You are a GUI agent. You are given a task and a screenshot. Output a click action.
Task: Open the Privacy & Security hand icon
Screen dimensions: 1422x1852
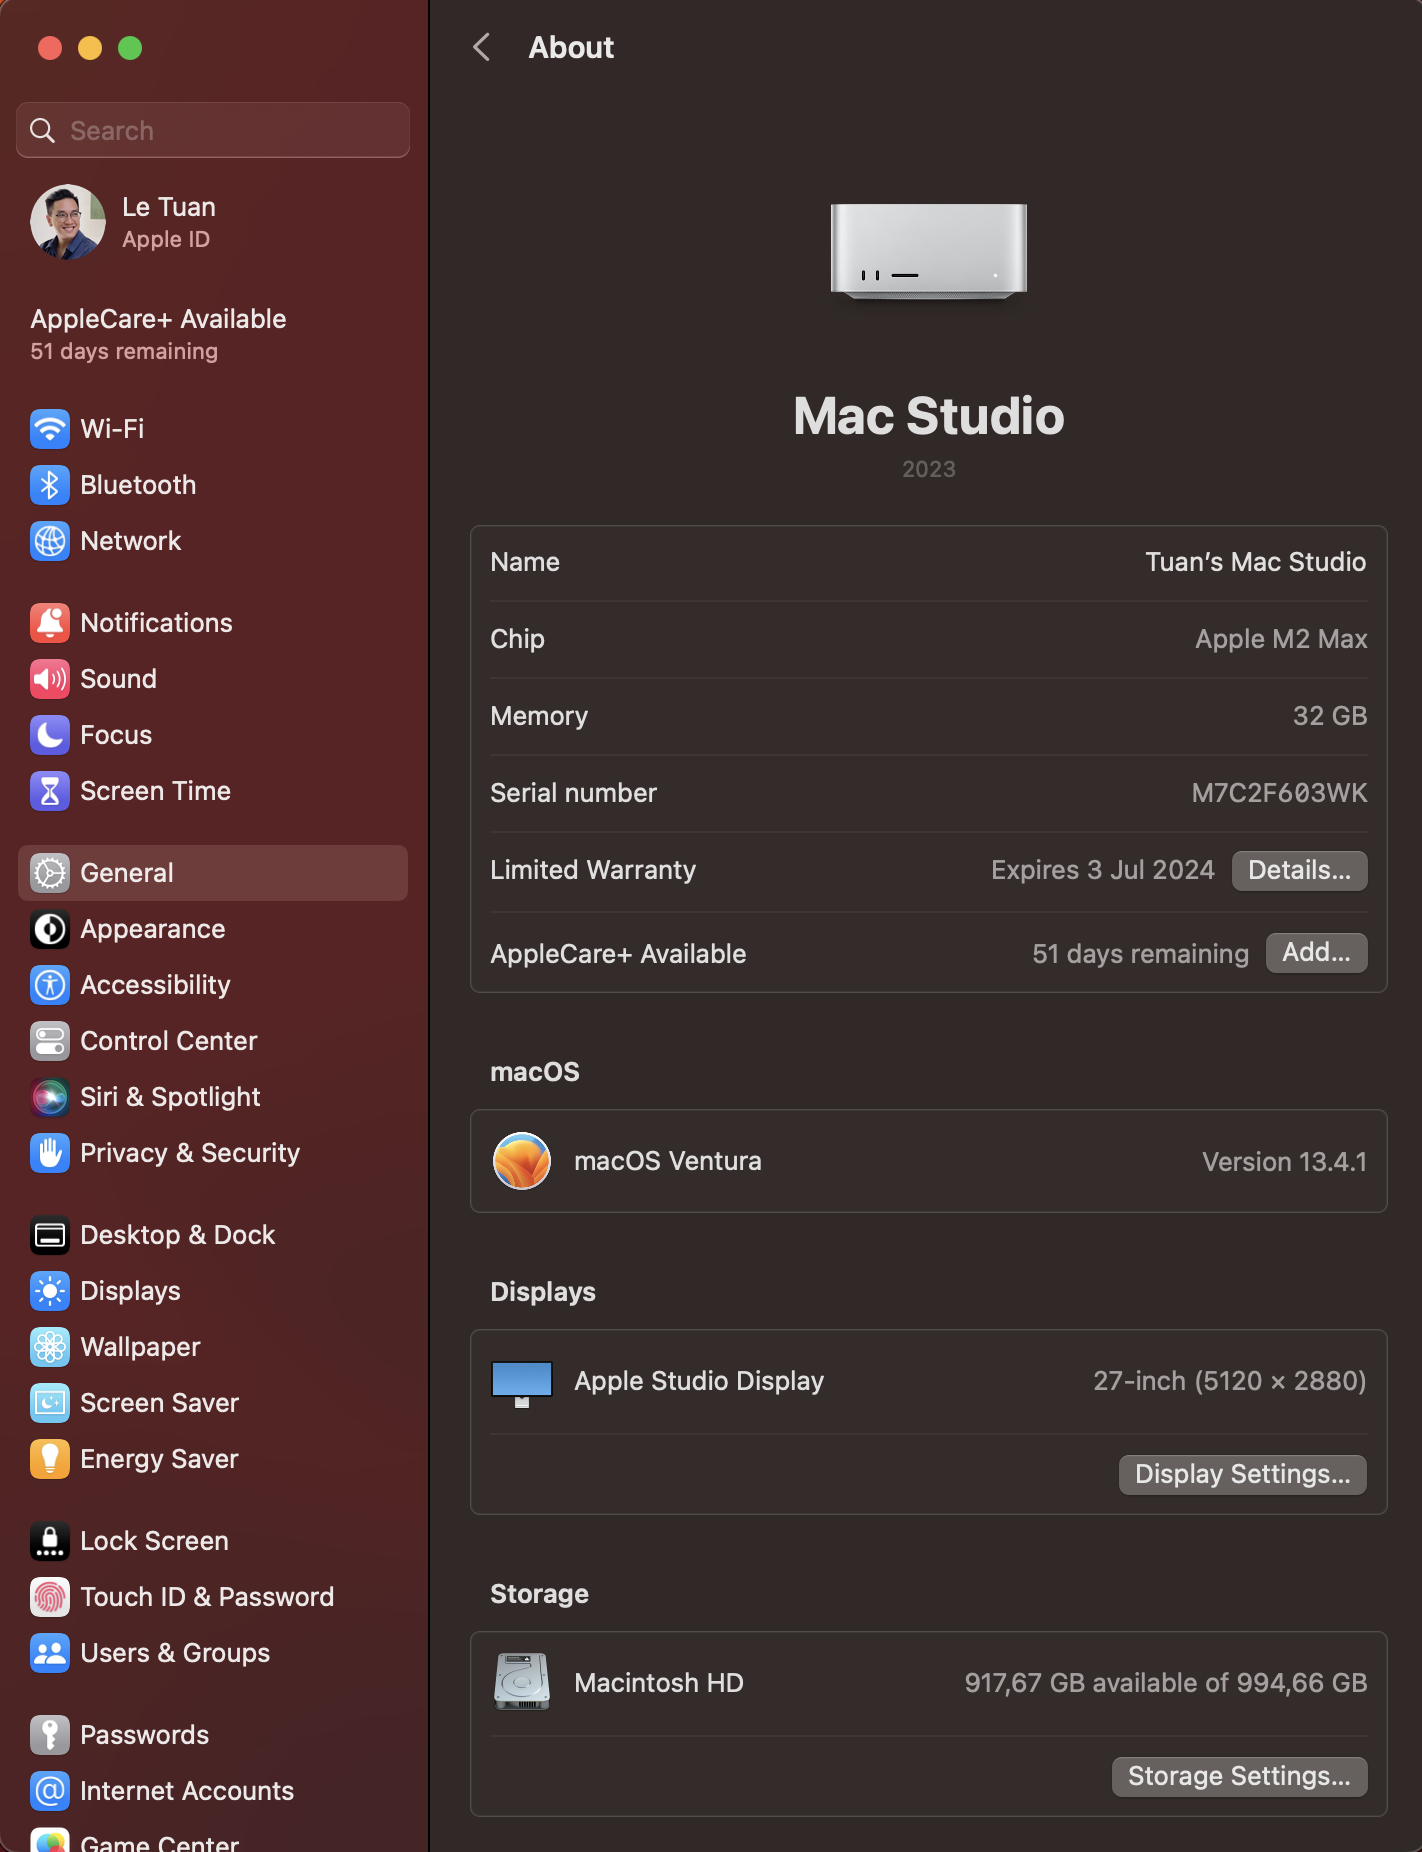point(50,1153)
